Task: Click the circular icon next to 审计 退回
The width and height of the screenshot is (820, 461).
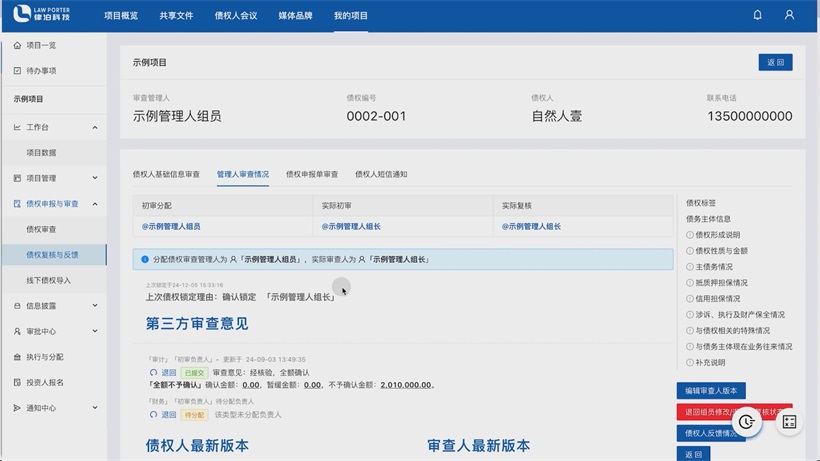Action: tap(153, 373)
